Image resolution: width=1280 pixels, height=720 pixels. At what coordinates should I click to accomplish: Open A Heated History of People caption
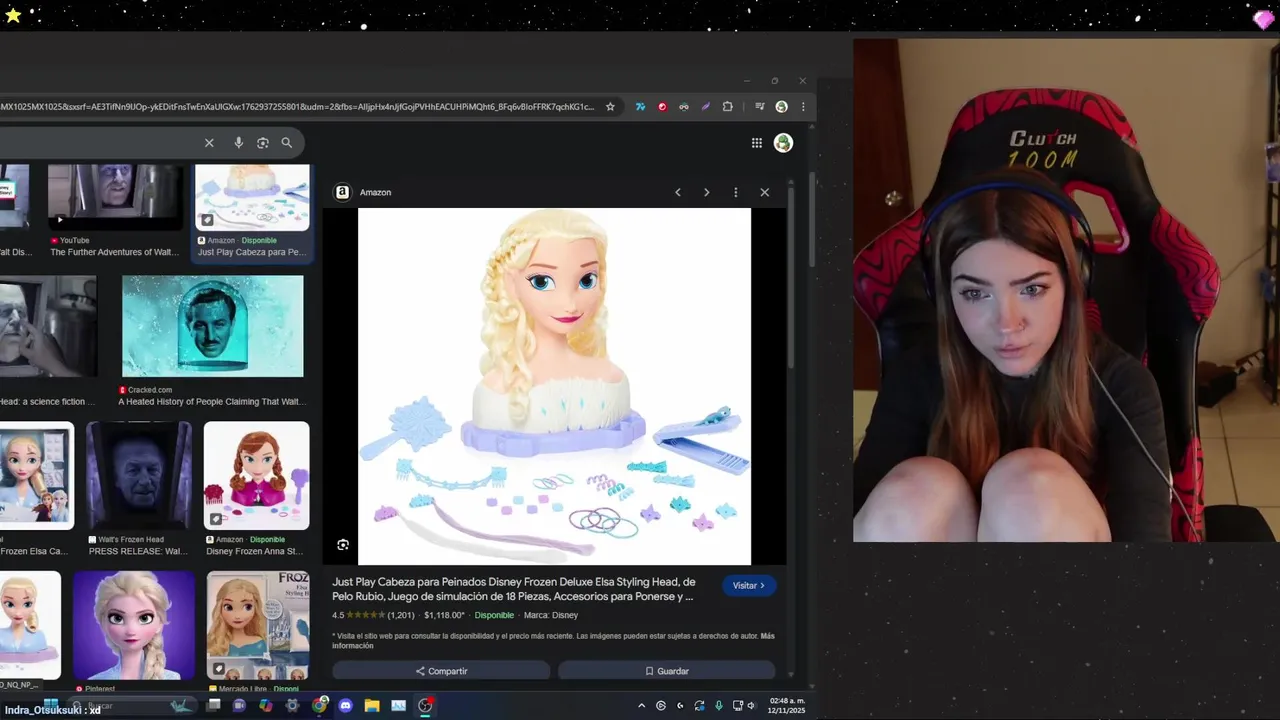click(x=210, y=402)
